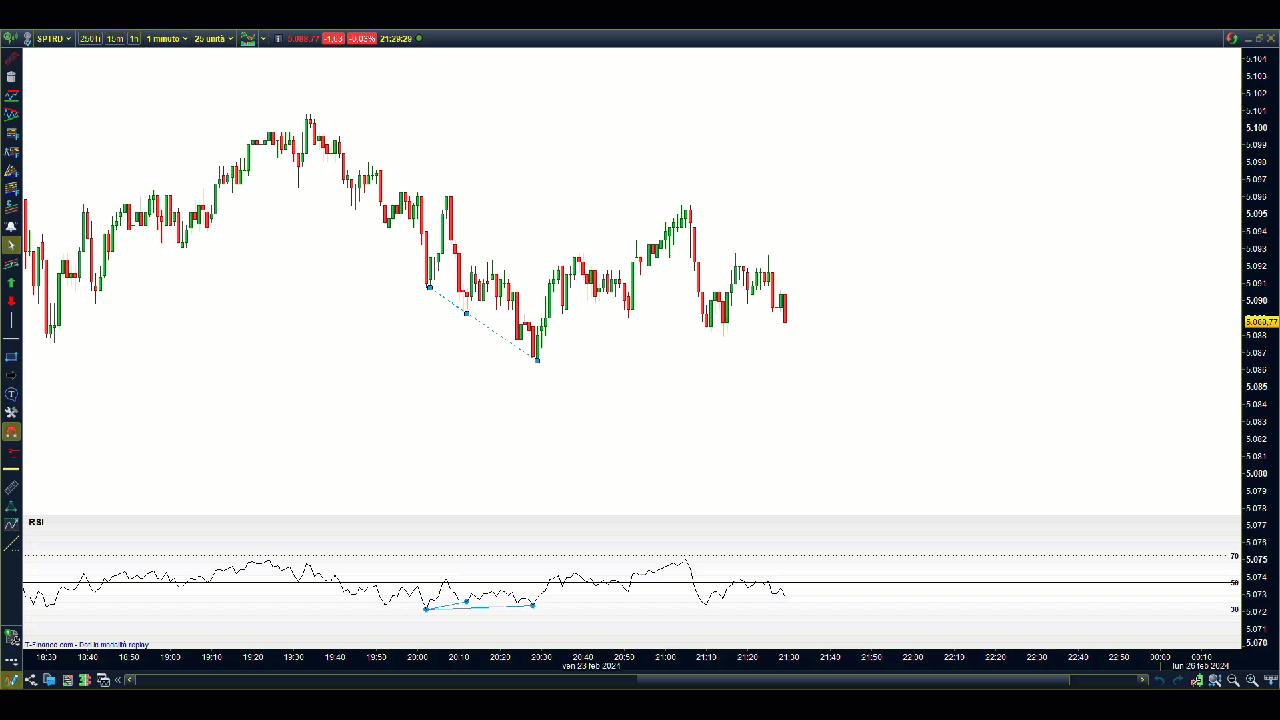Click the red down arrow tool

click(x=11, y=301)
